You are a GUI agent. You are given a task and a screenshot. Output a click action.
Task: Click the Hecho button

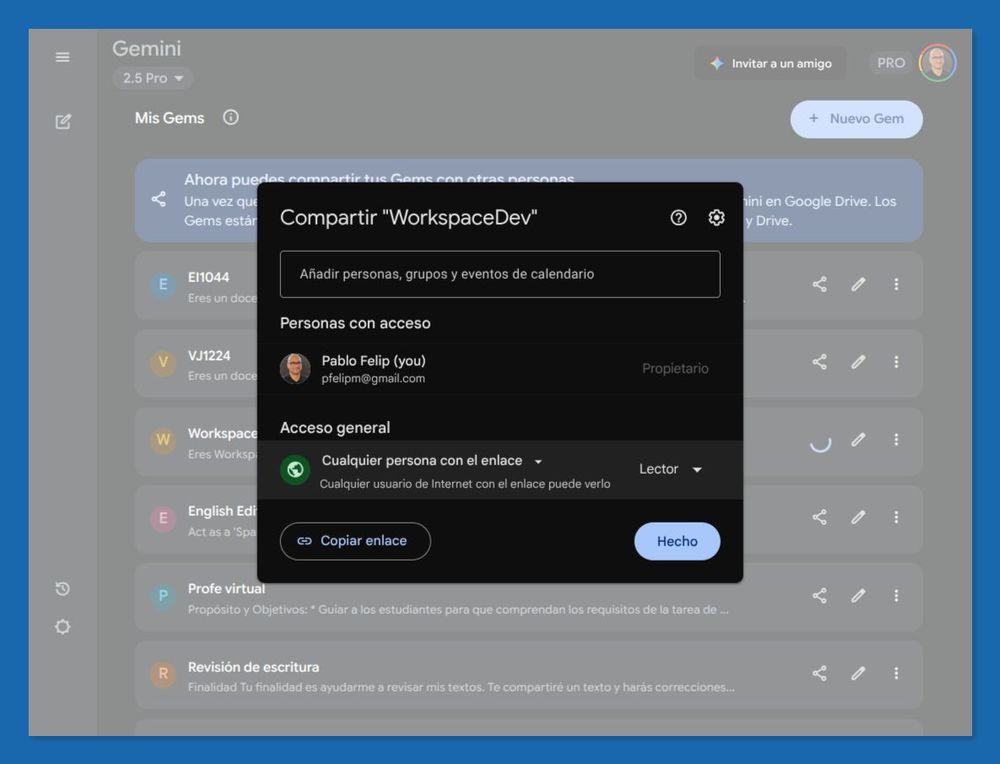[x=677, y=541]
